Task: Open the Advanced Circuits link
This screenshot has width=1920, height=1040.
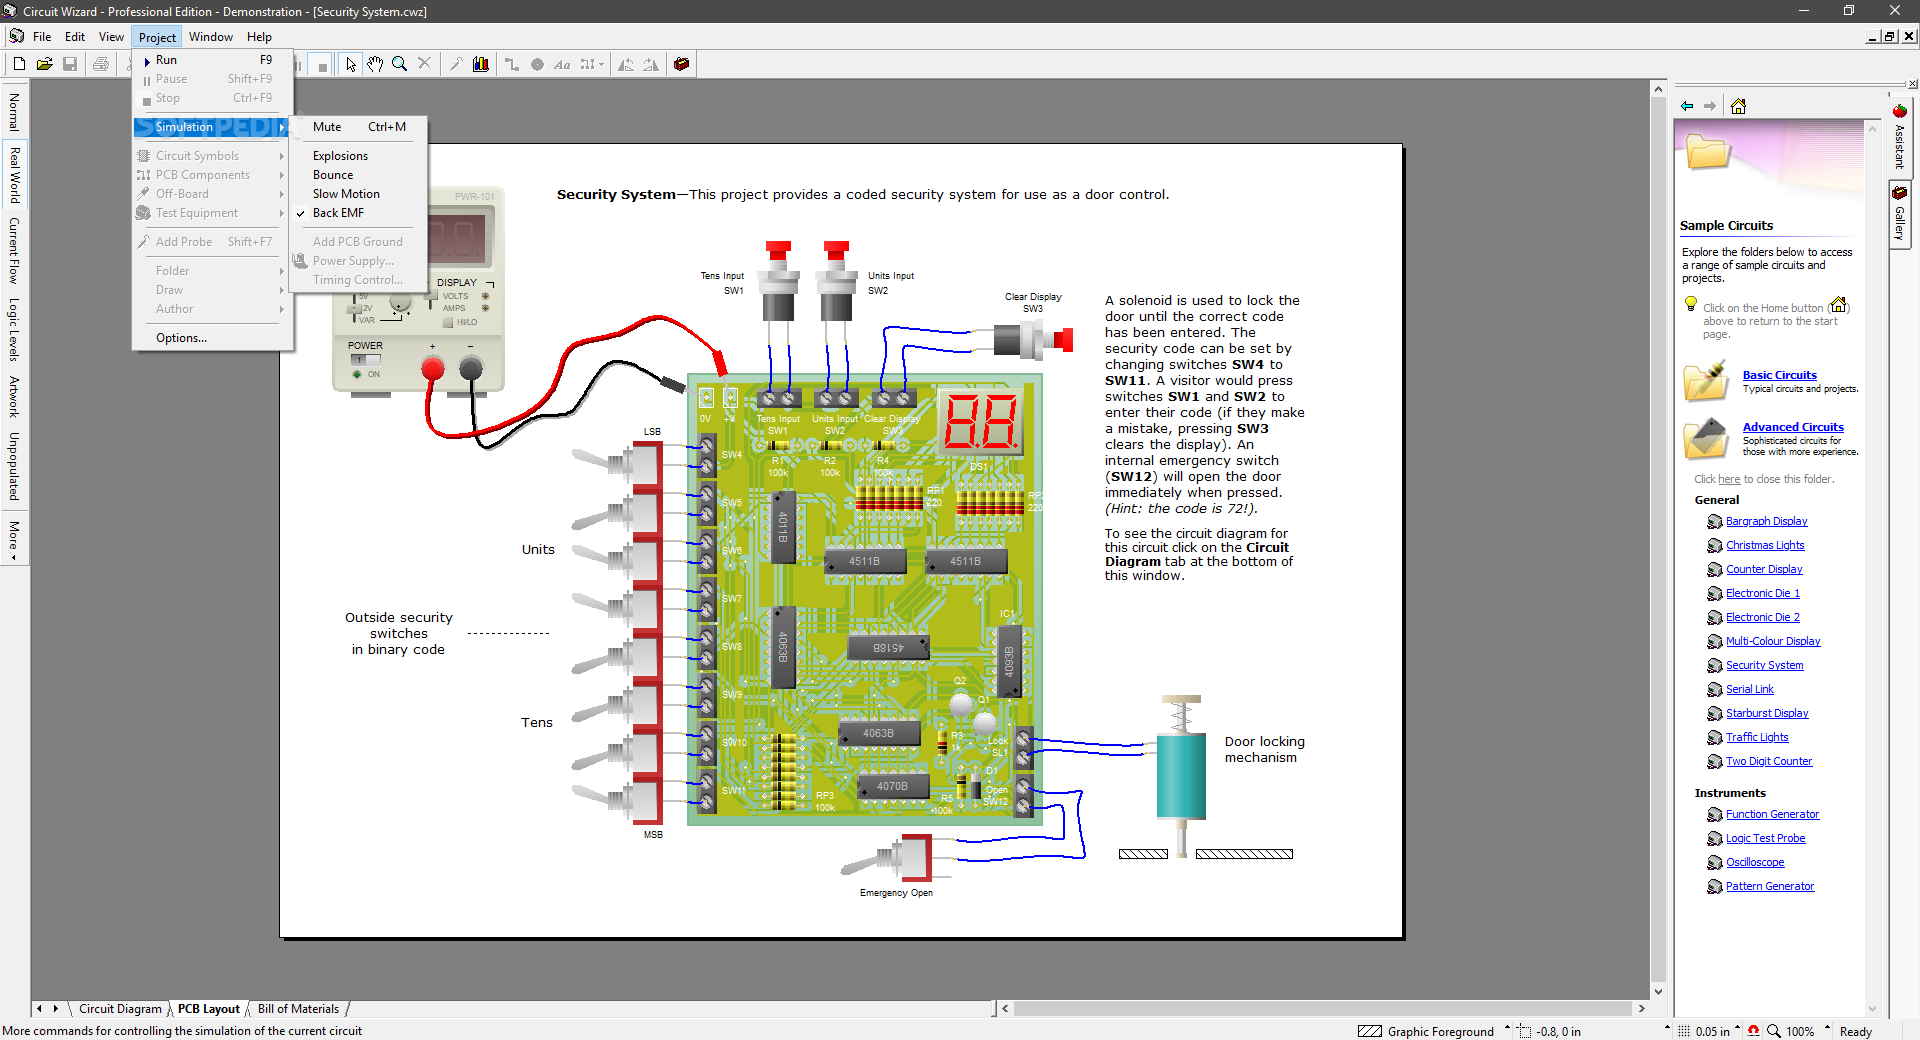Action: click(x=1793, y=427)
